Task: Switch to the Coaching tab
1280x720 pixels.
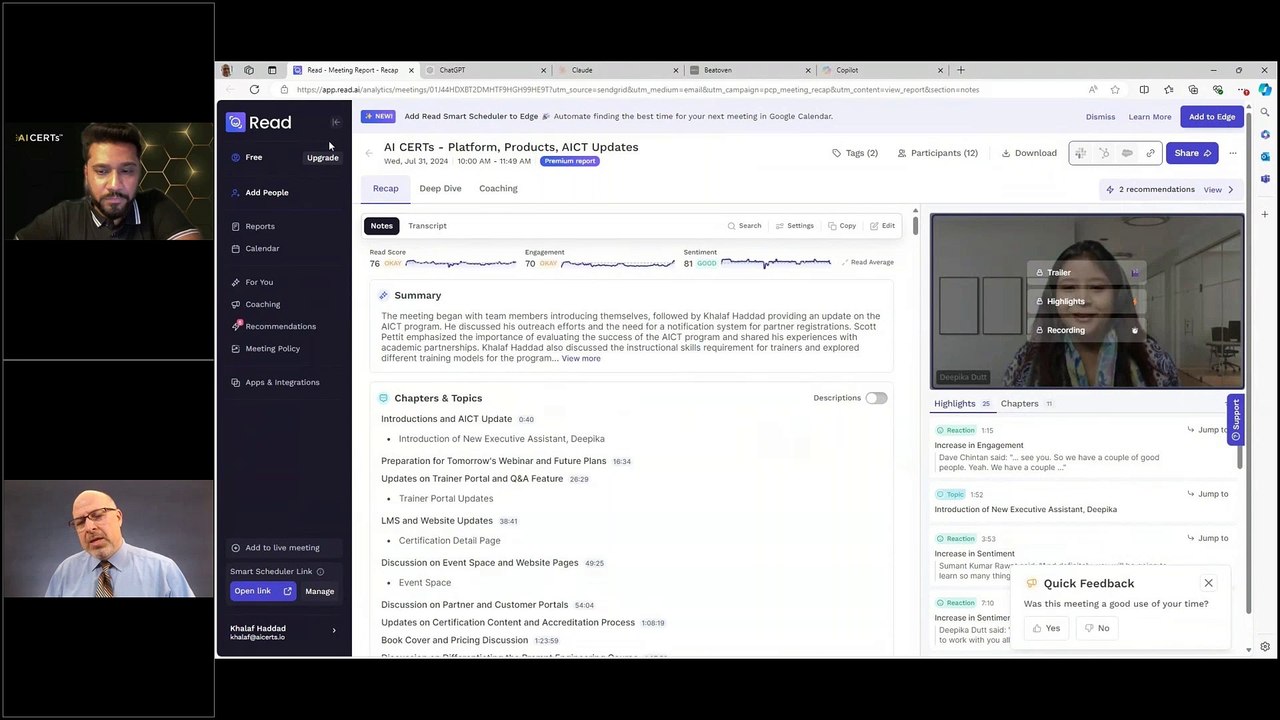Action: tap(498, 188)
